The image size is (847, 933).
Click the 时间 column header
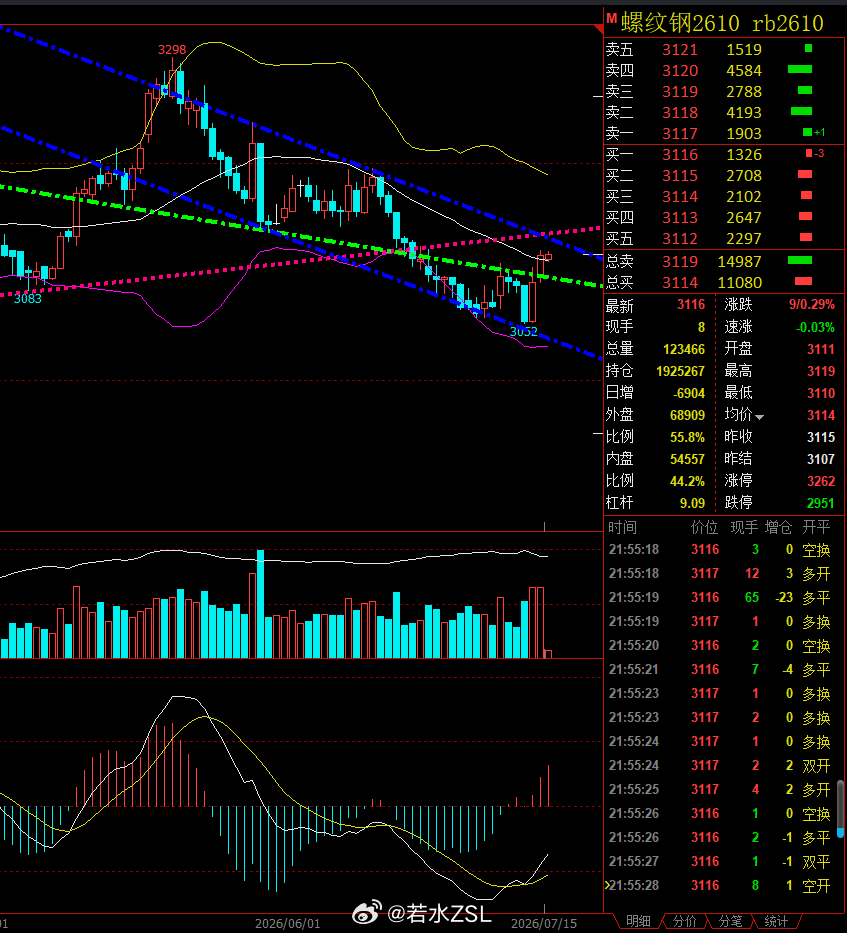click(x=623, y=528)
